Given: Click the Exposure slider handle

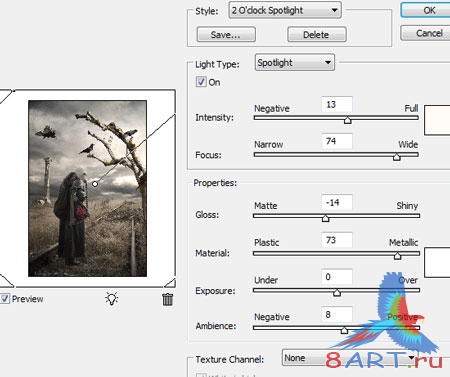Looking at the screenshot, I should pyautogui.click(x=337, y=293).
